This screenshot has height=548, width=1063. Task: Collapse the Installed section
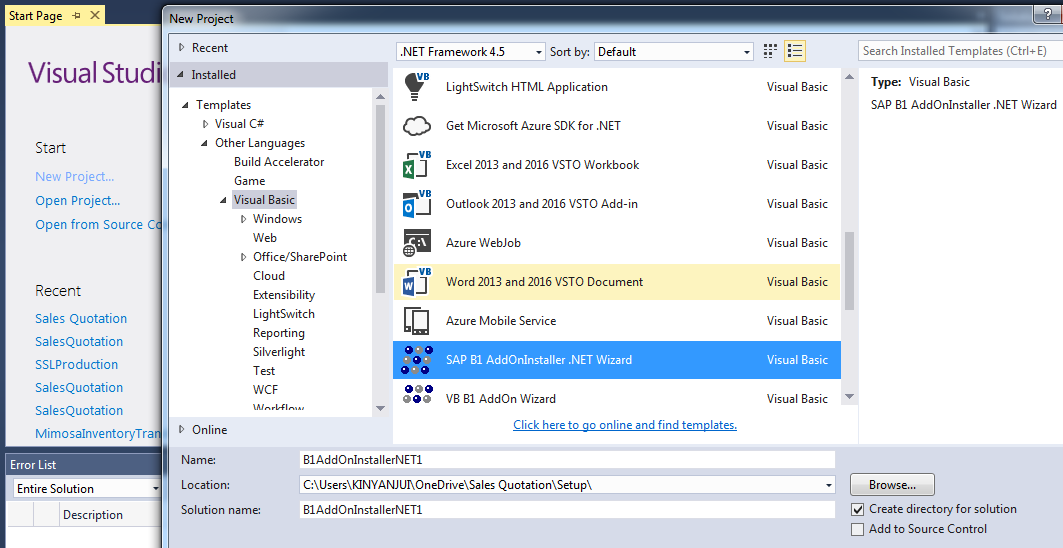pyautogui.click(x=180, y=75)
